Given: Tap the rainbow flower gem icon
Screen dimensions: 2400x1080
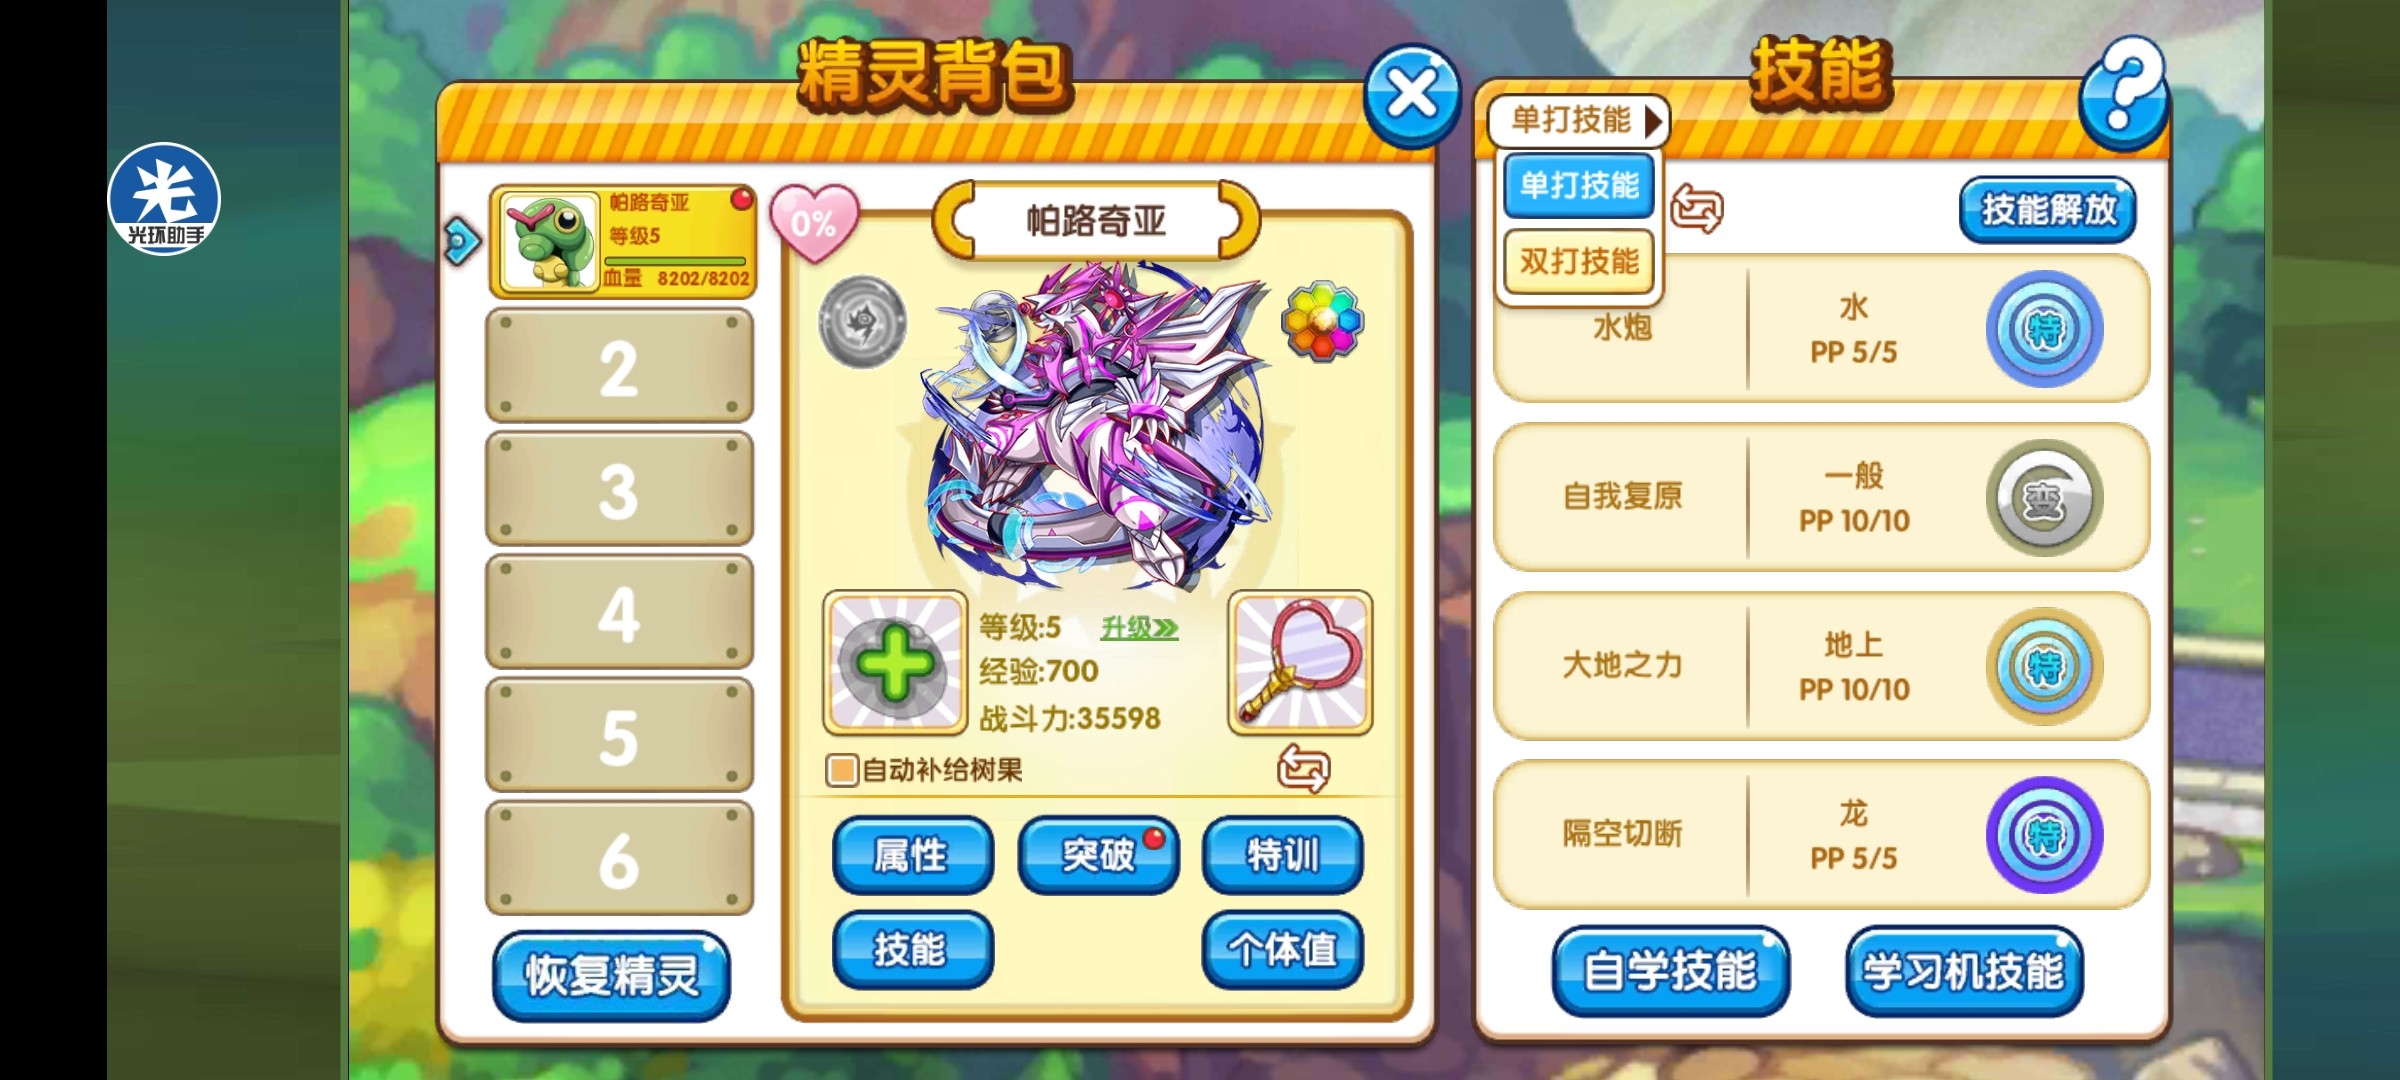Looking at the screenshot, I should pos(1321,320).
